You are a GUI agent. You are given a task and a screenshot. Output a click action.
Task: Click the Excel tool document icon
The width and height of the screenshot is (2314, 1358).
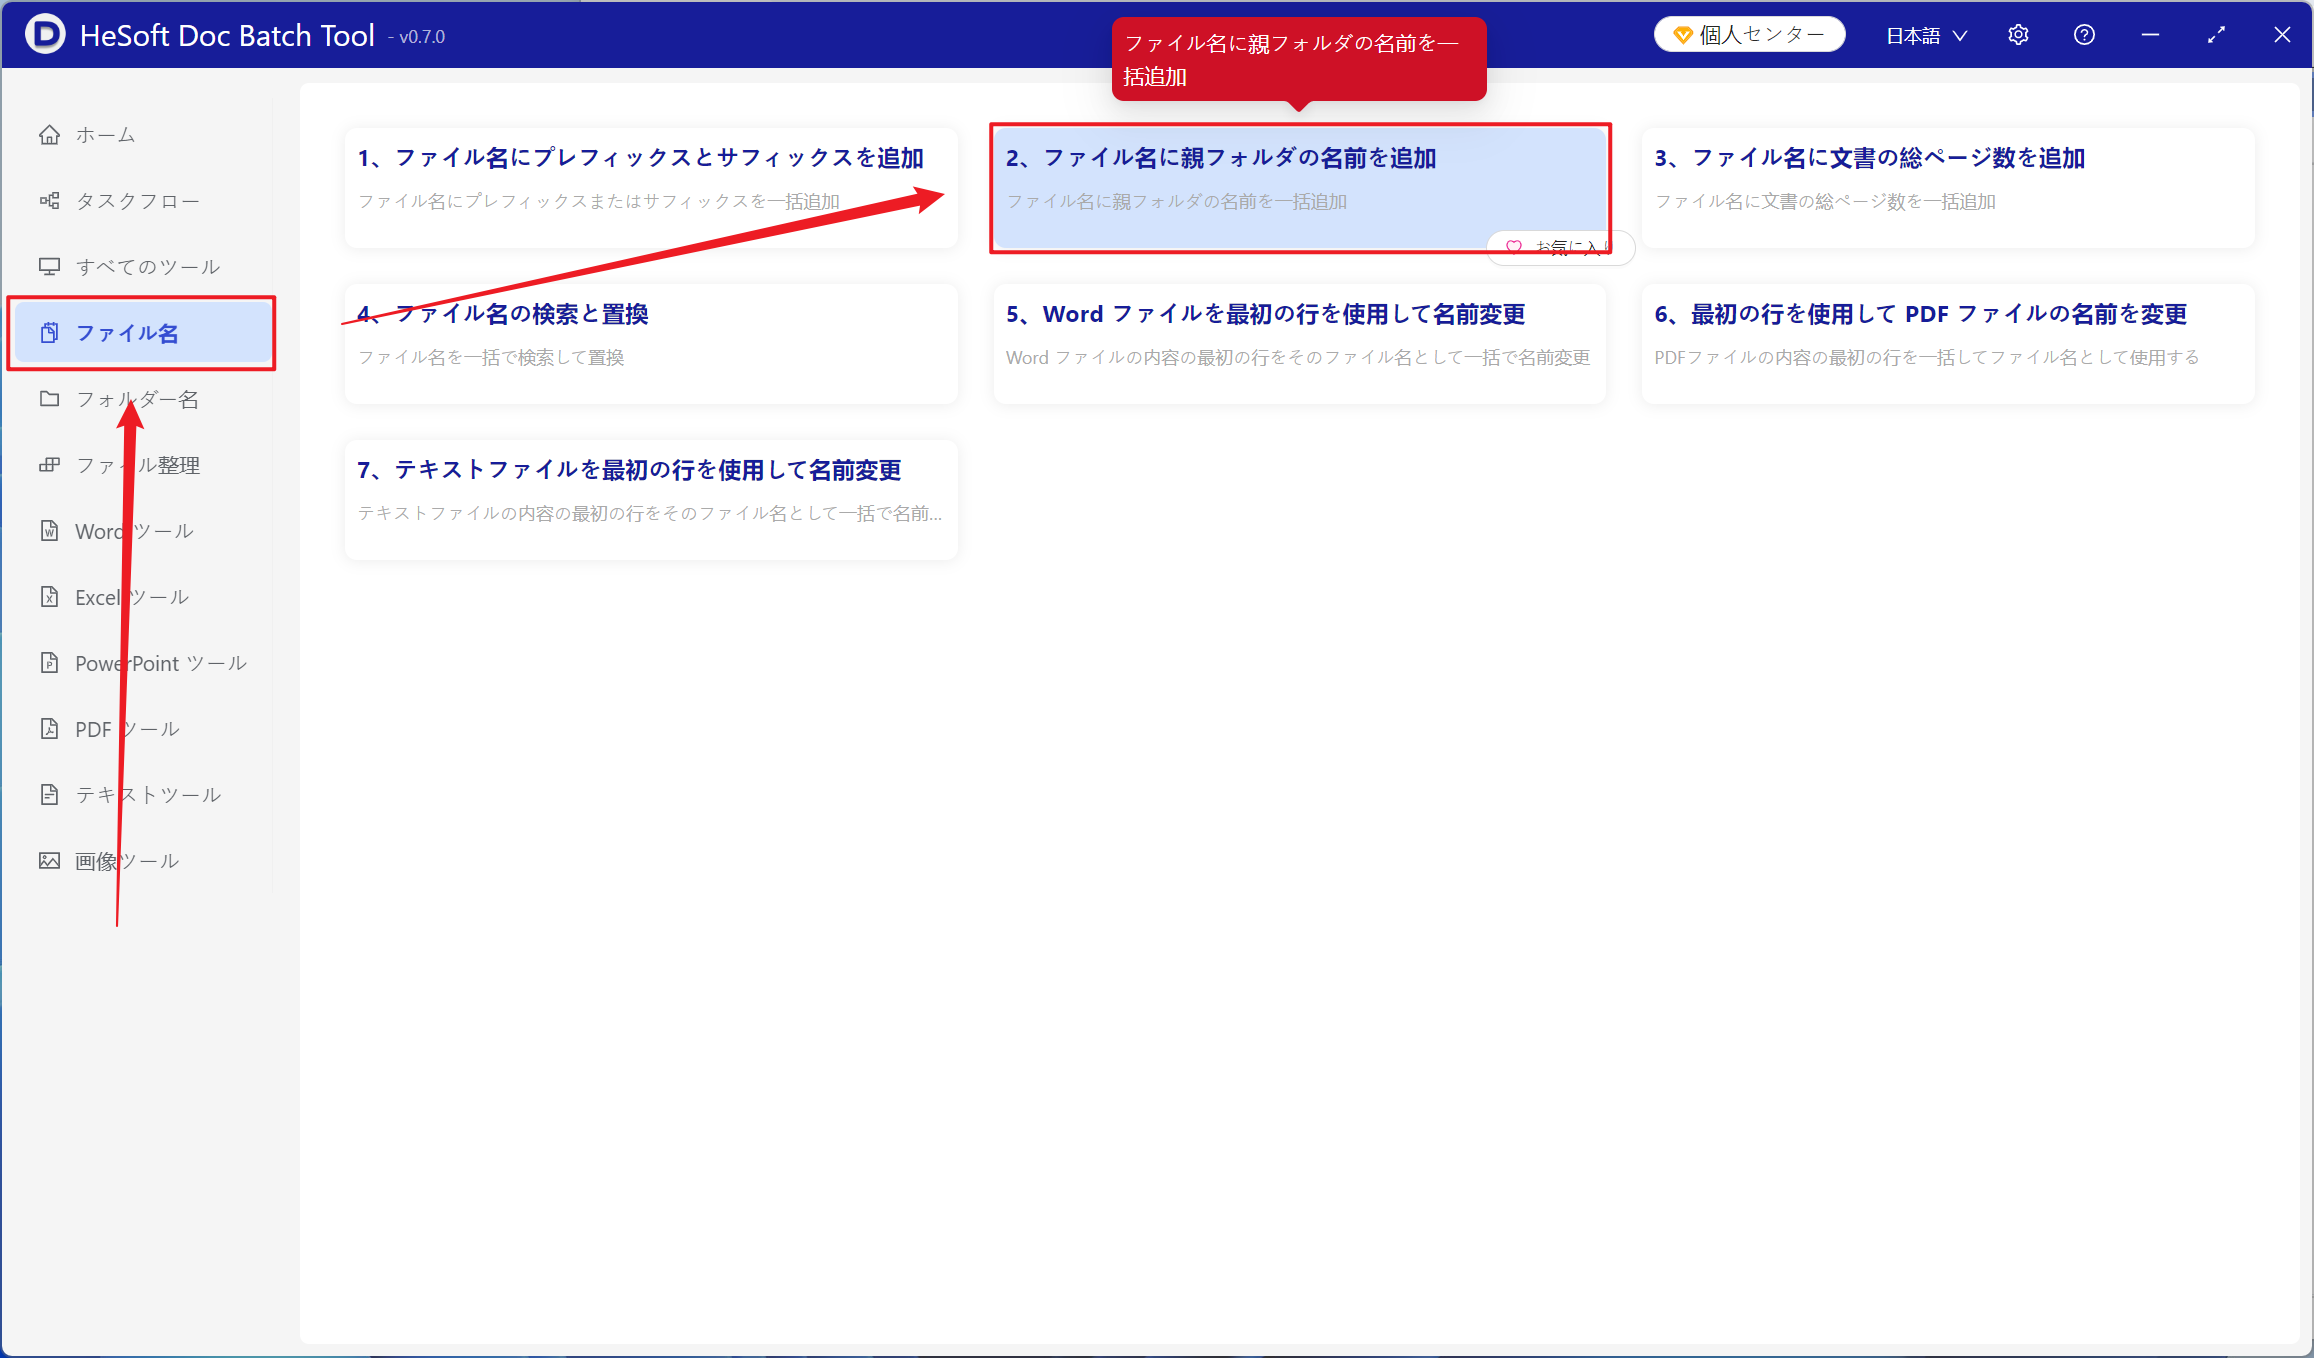(x=49, y=597)
